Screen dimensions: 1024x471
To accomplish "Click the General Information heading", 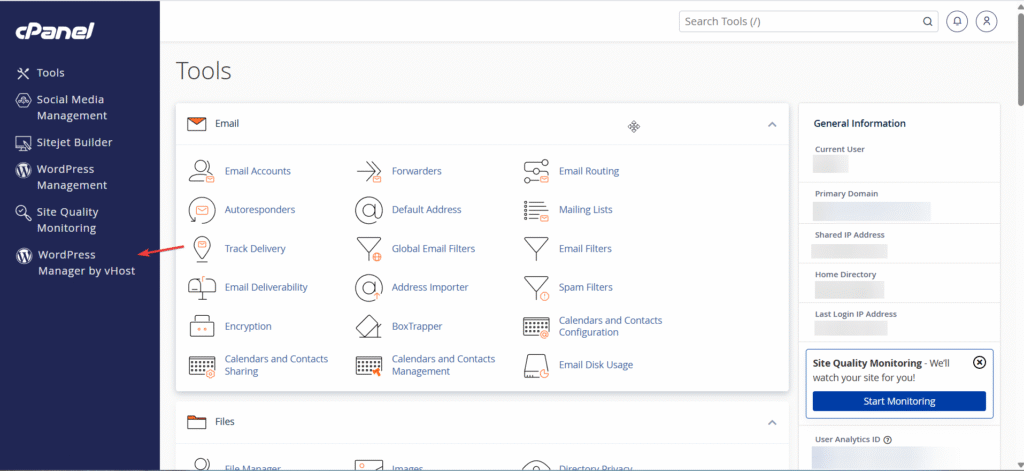I will click(x=859, y=123).
